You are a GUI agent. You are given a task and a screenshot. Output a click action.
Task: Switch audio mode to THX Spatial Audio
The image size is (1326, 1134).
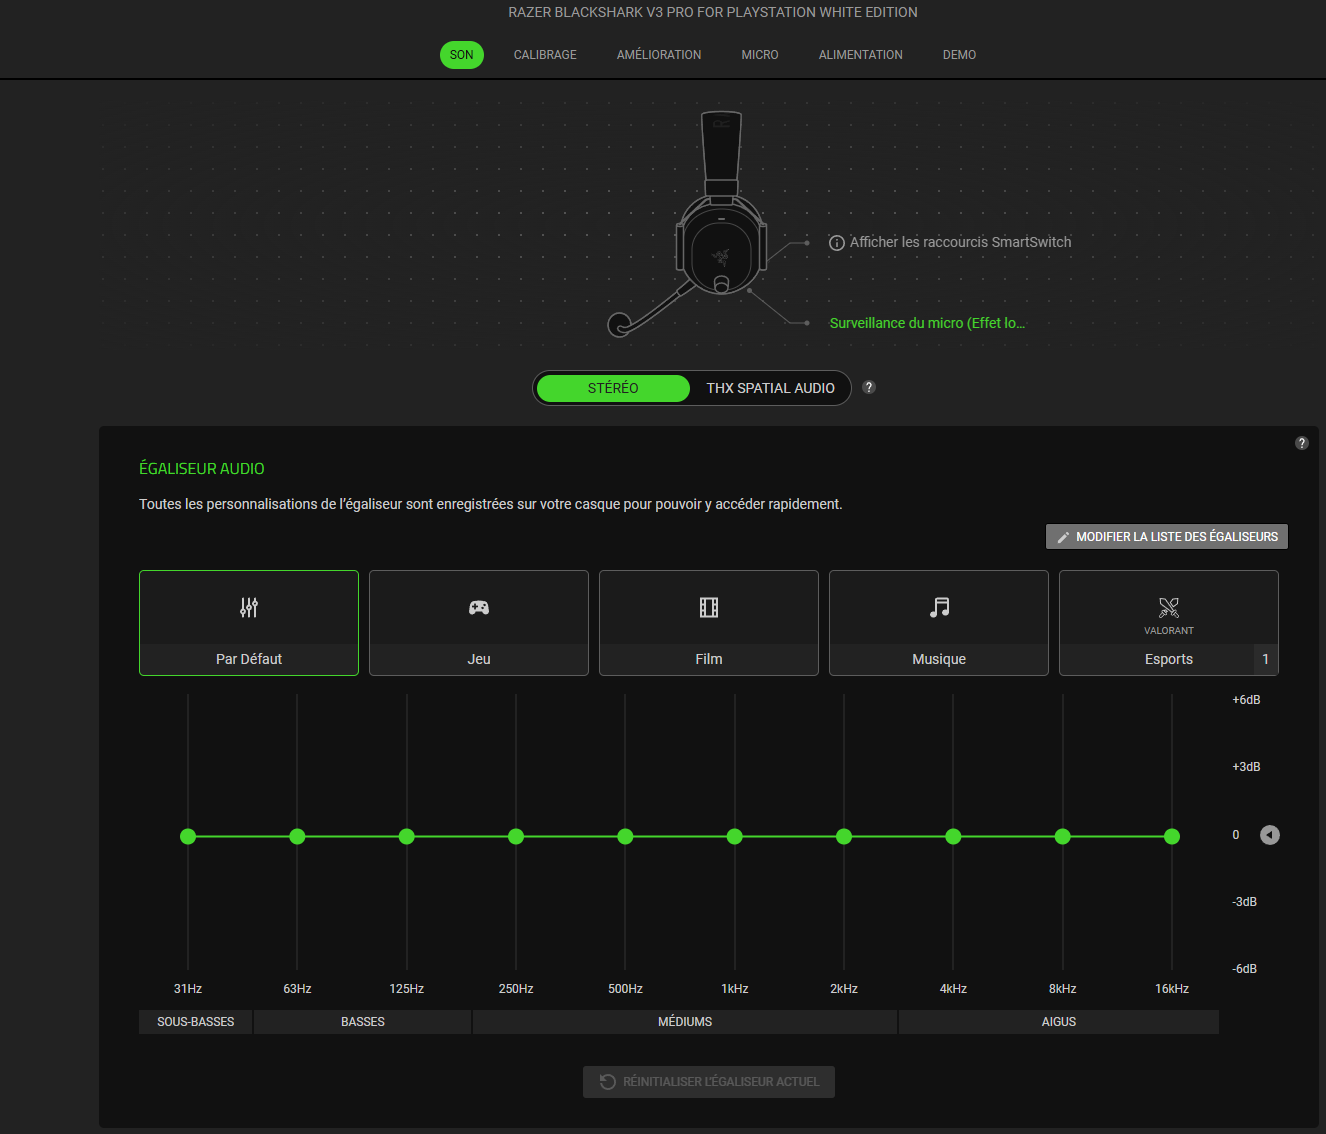click(x=770, y=388)
